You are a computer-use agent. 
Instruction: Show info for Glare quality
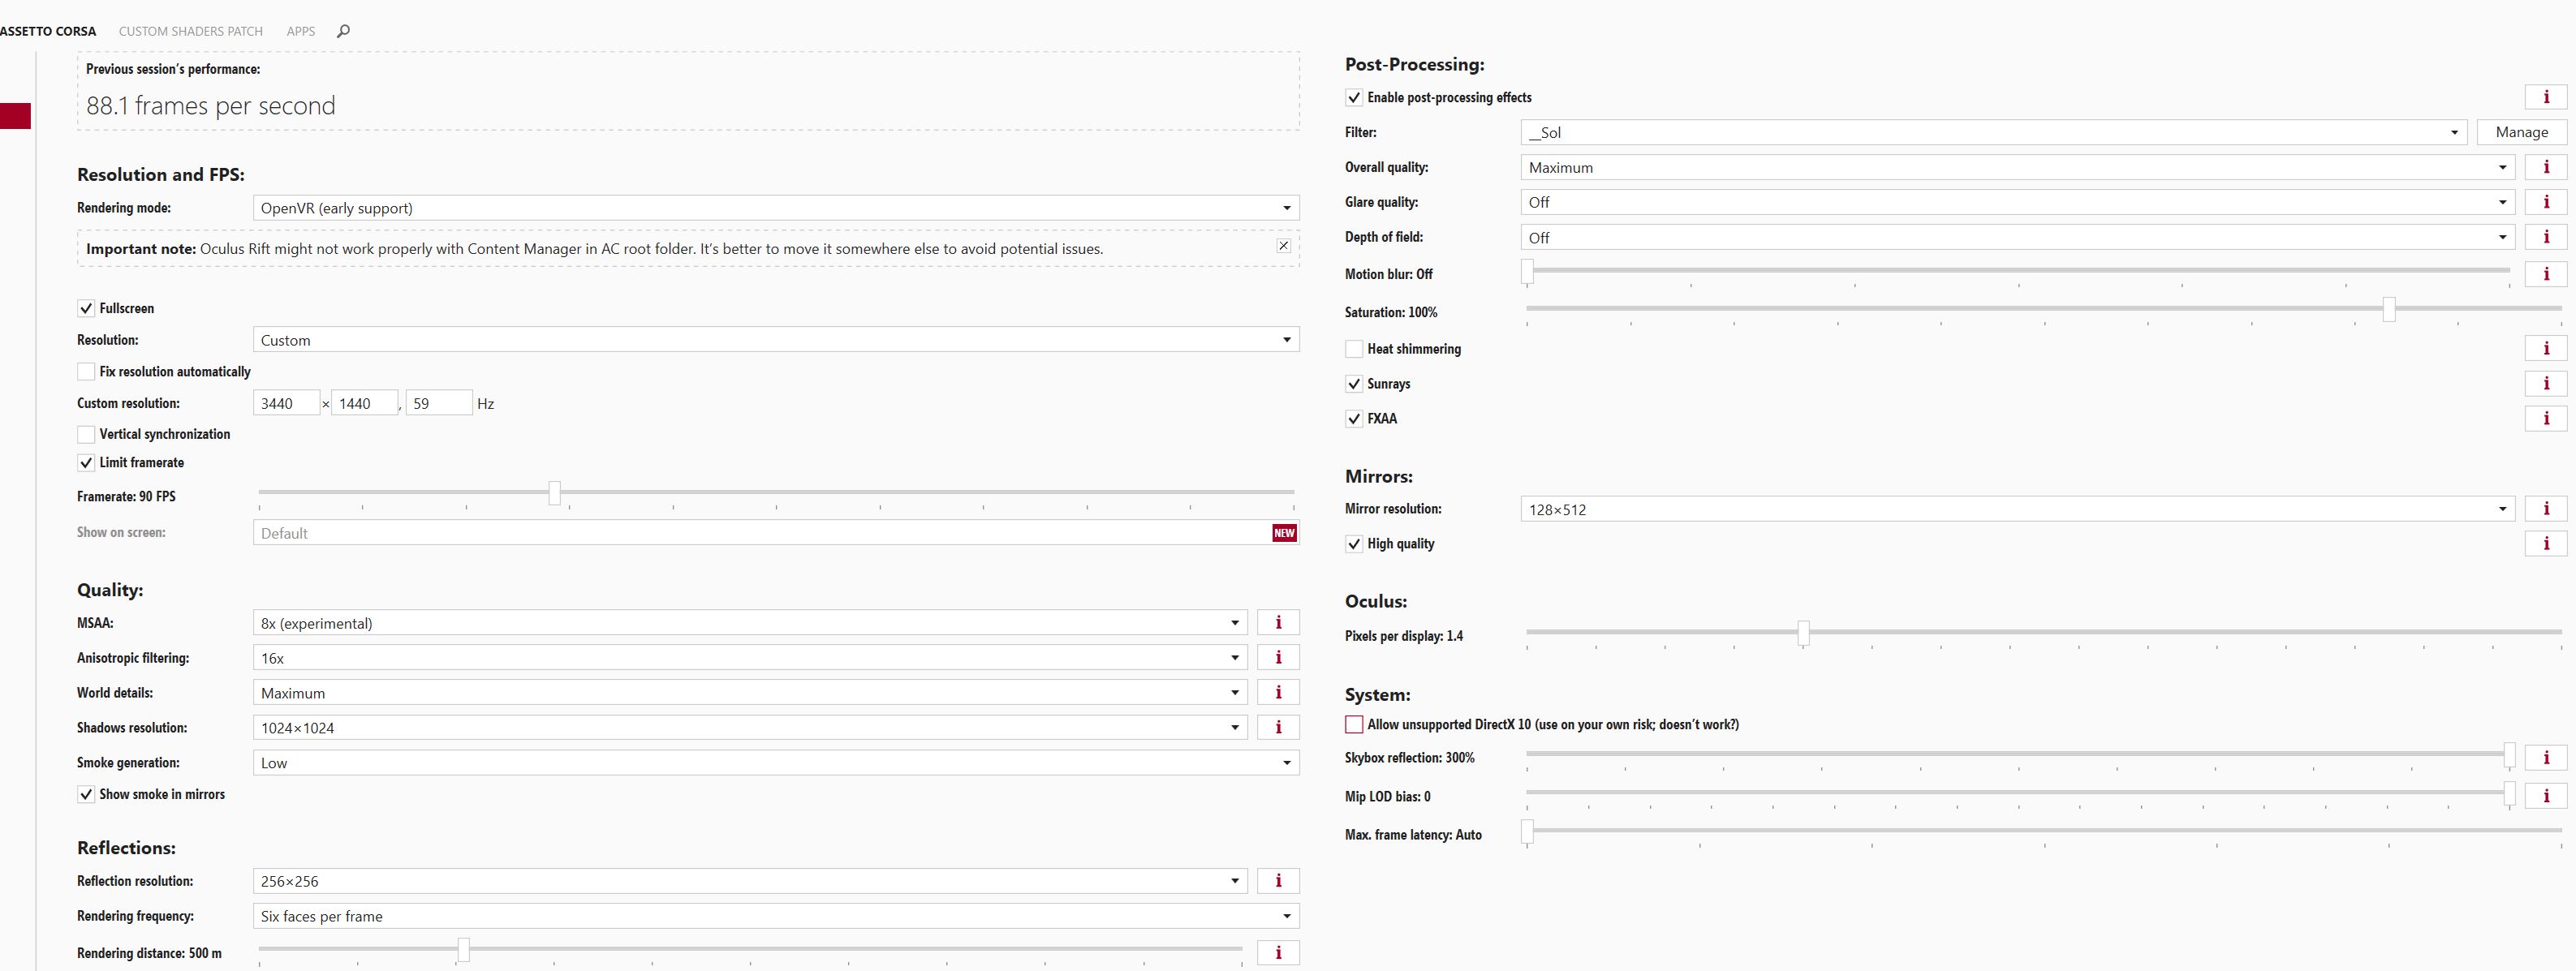(x=2546, y=202)
